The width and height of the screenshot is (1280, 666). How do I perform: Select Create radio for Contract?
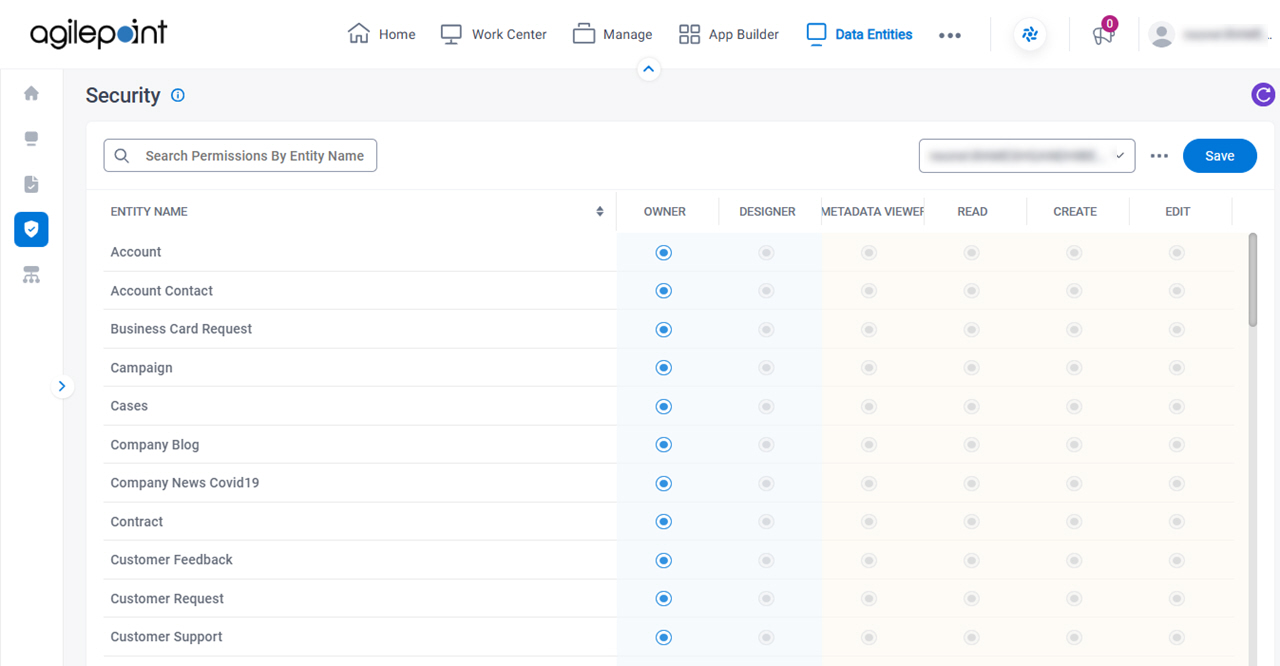[x=1074, y=522]
